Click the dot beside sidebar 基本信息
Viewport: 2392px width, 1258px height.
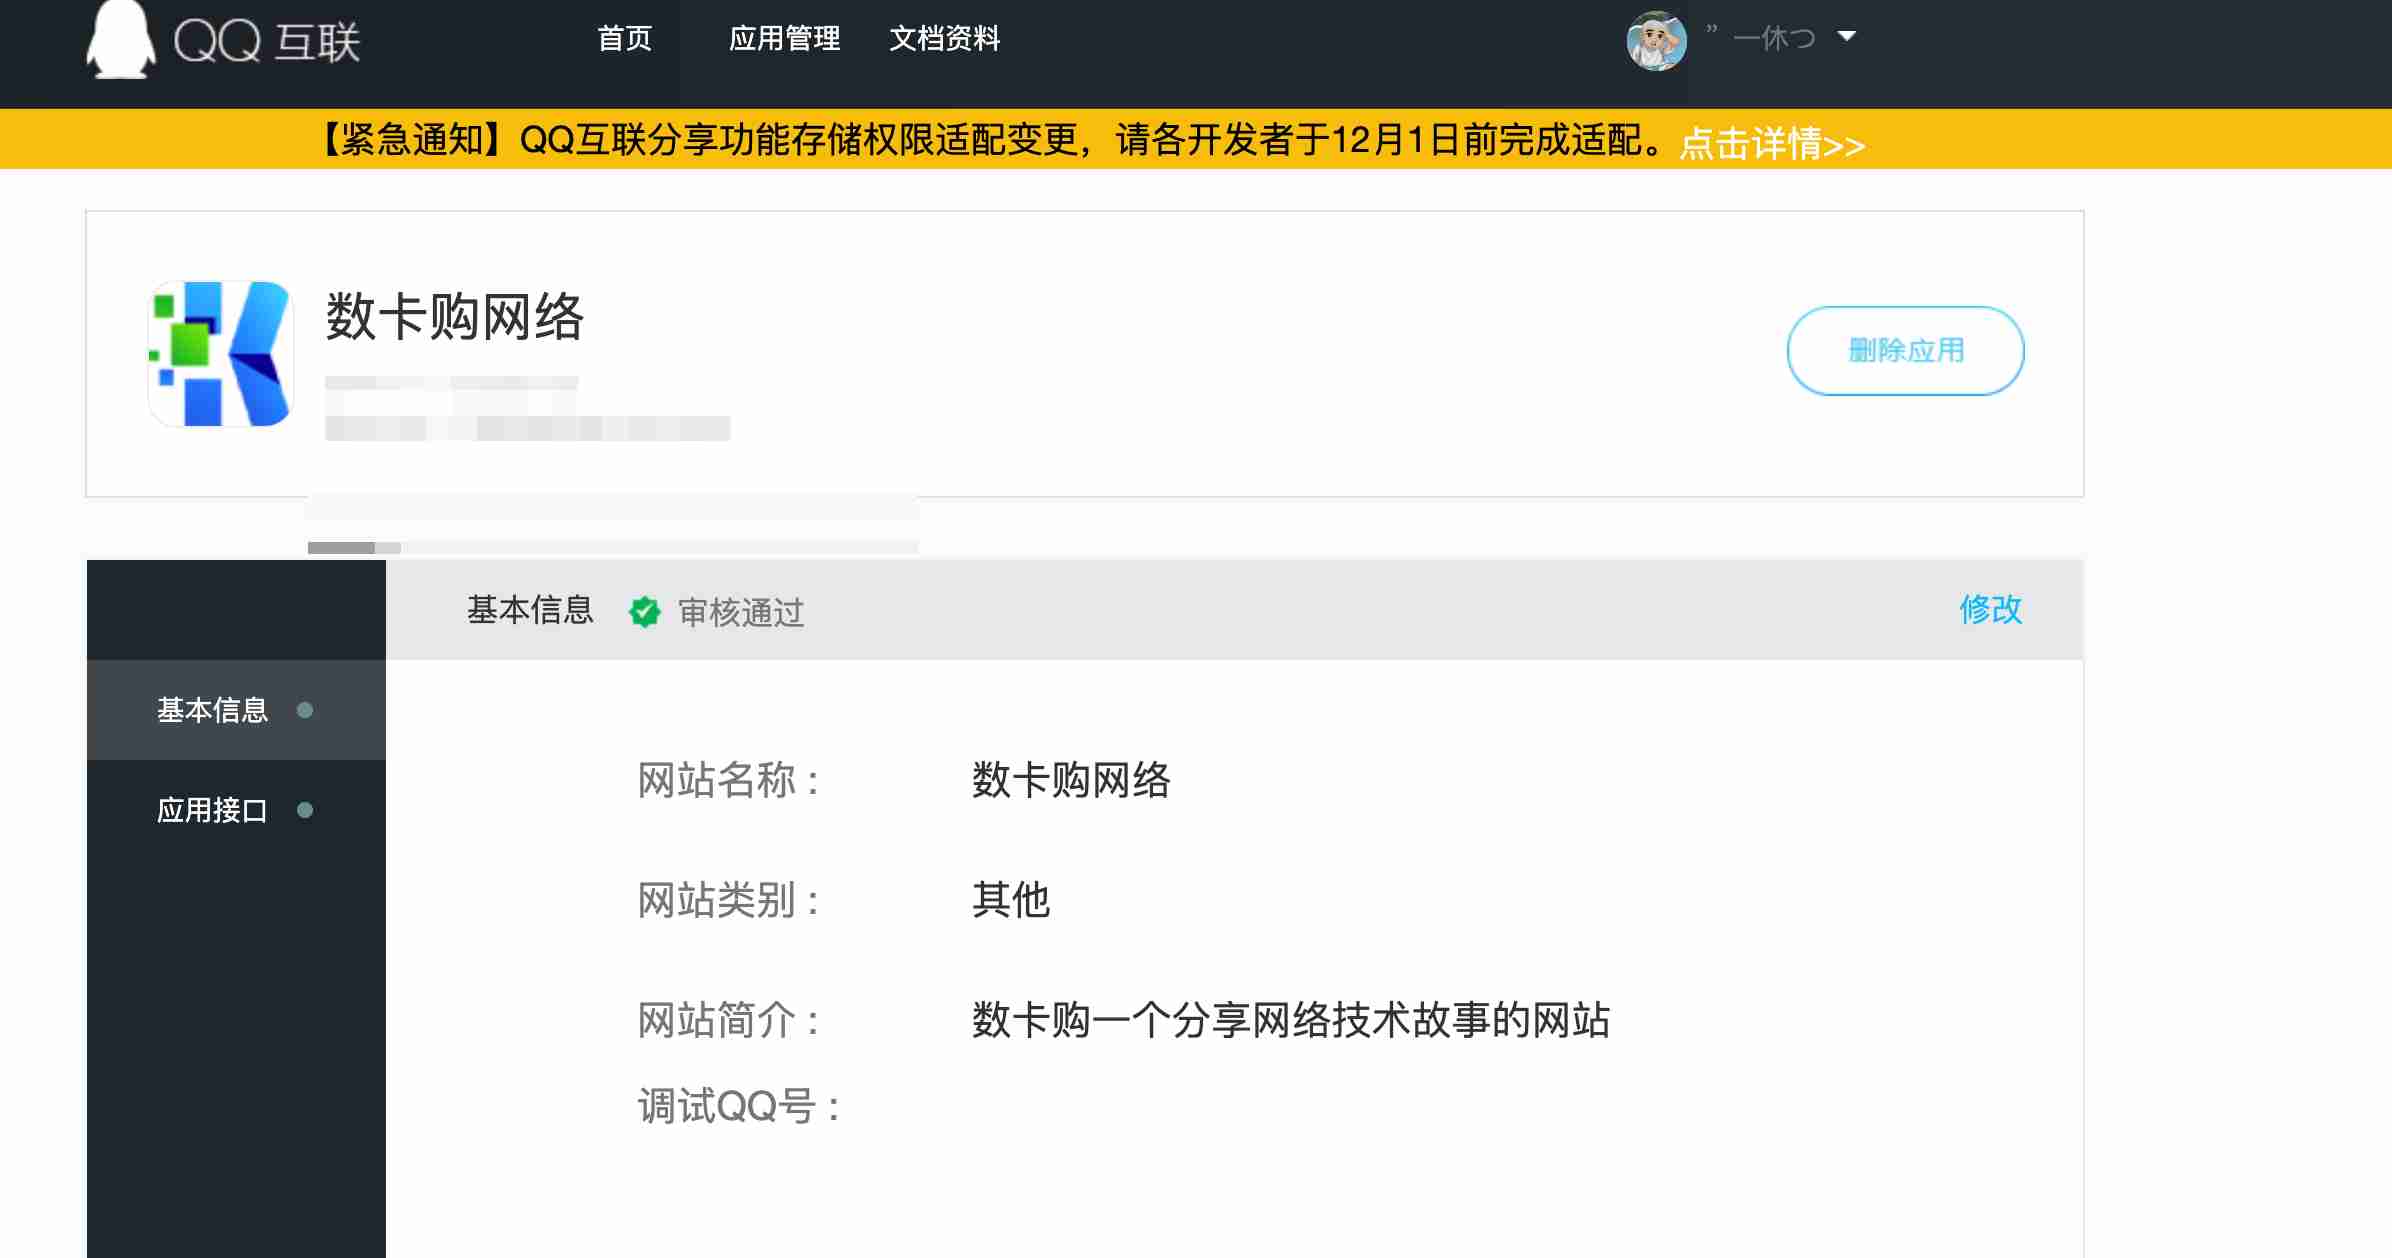305,710
